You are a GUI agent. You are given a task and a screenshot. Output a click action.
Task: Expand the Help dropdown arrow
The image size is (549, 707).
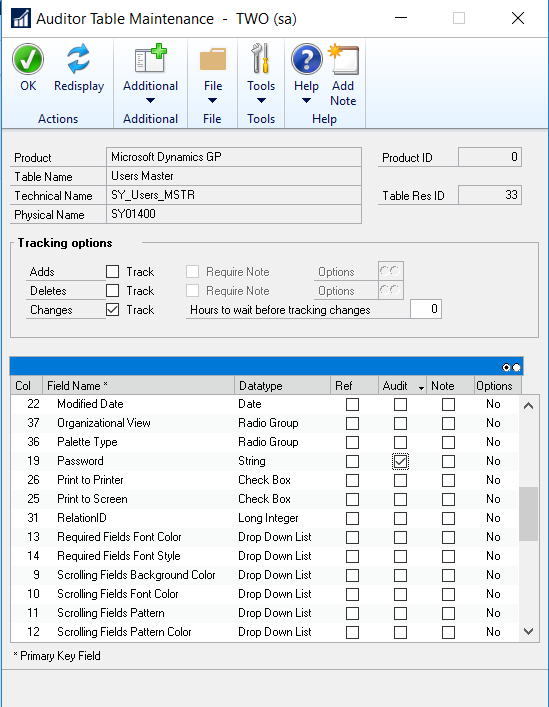pos(306,101)
